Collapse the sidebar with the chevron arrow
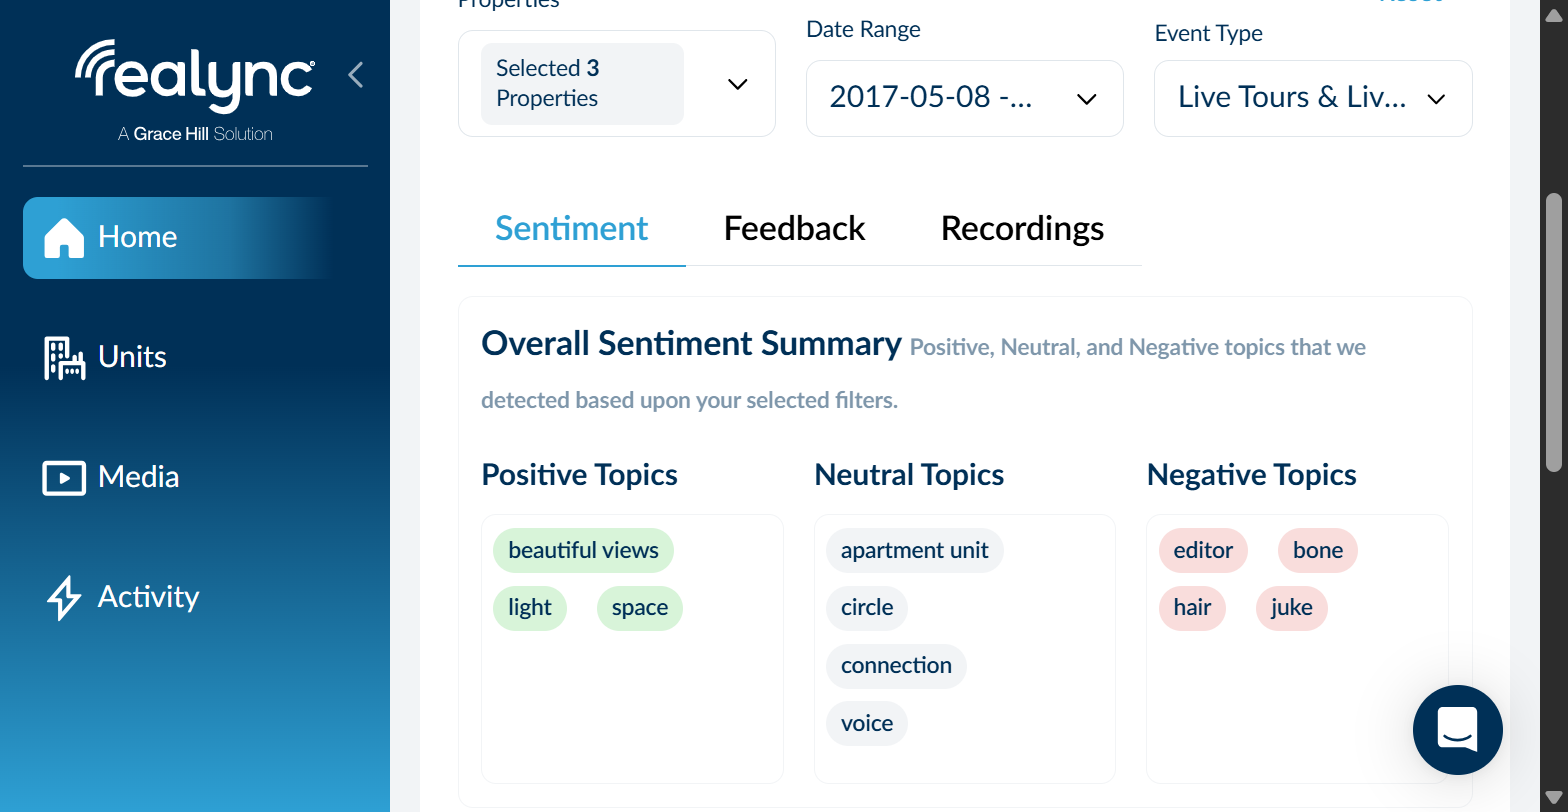This screenshot has height=812, width=1568. pyautogui.click(x=356, y=75)
